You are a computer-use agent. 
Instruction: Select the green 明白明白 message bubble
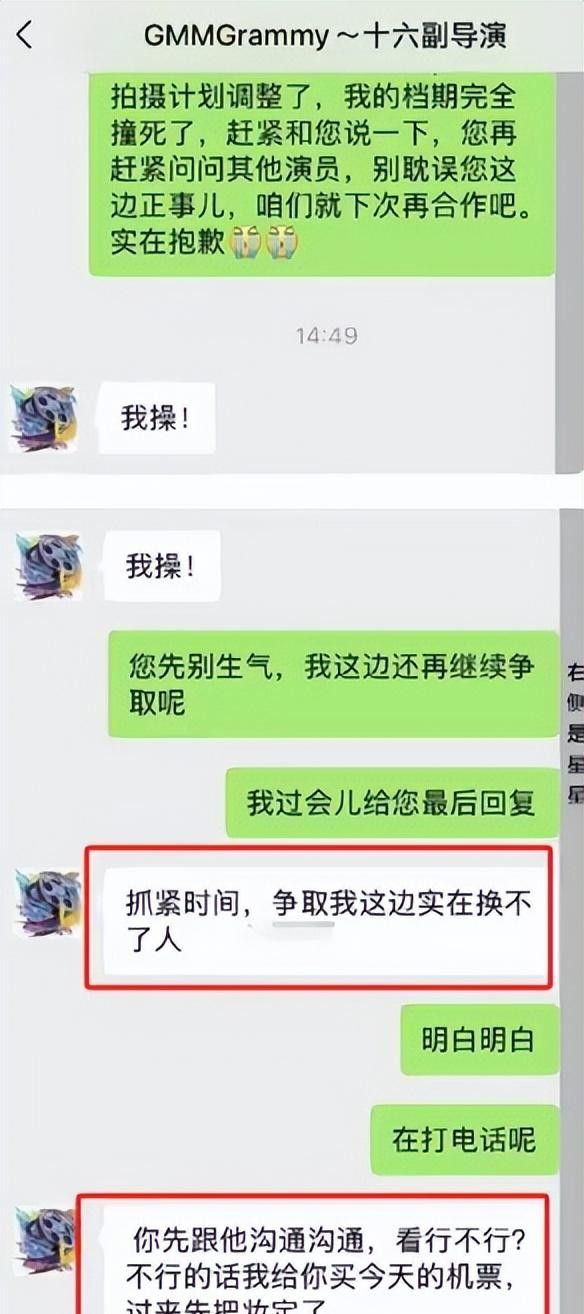tap(478, 1040)
